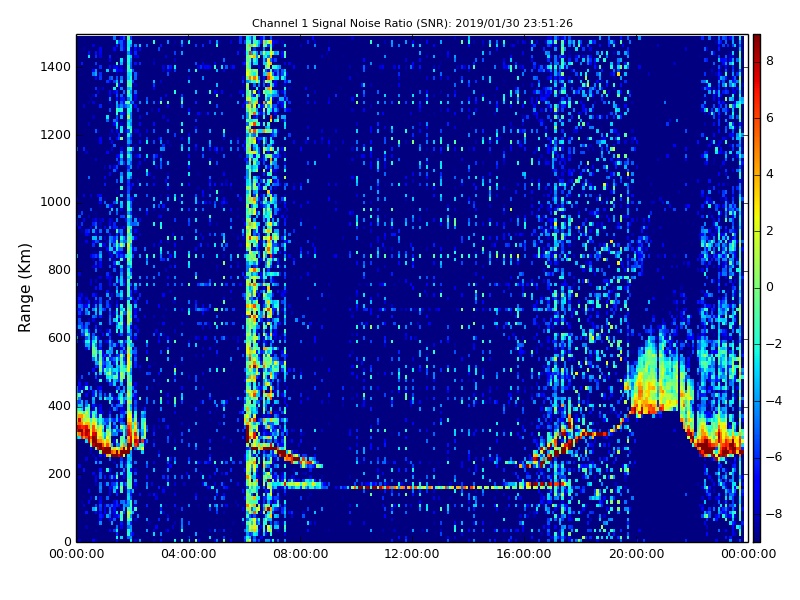Click the dark blue bottom of the colorbar
This screenshot has height=600, width=800.
coord(757,535)
